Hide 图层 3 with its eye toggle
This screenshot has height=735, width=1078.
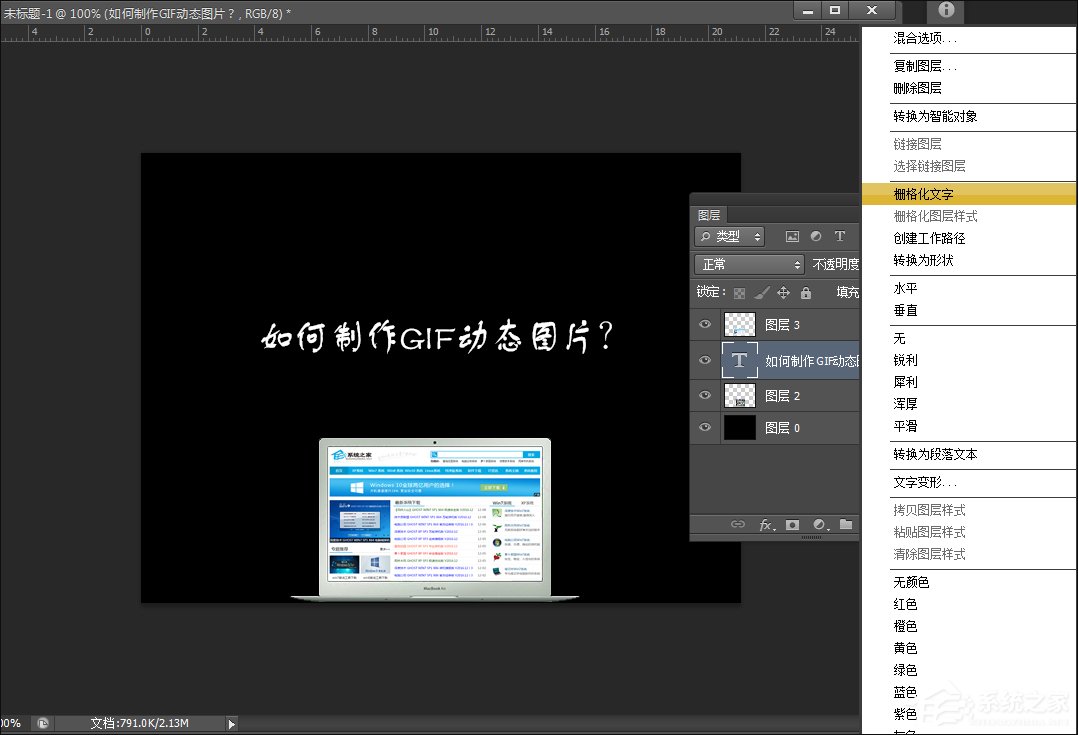pyautogui.click(x=705, y=324)
